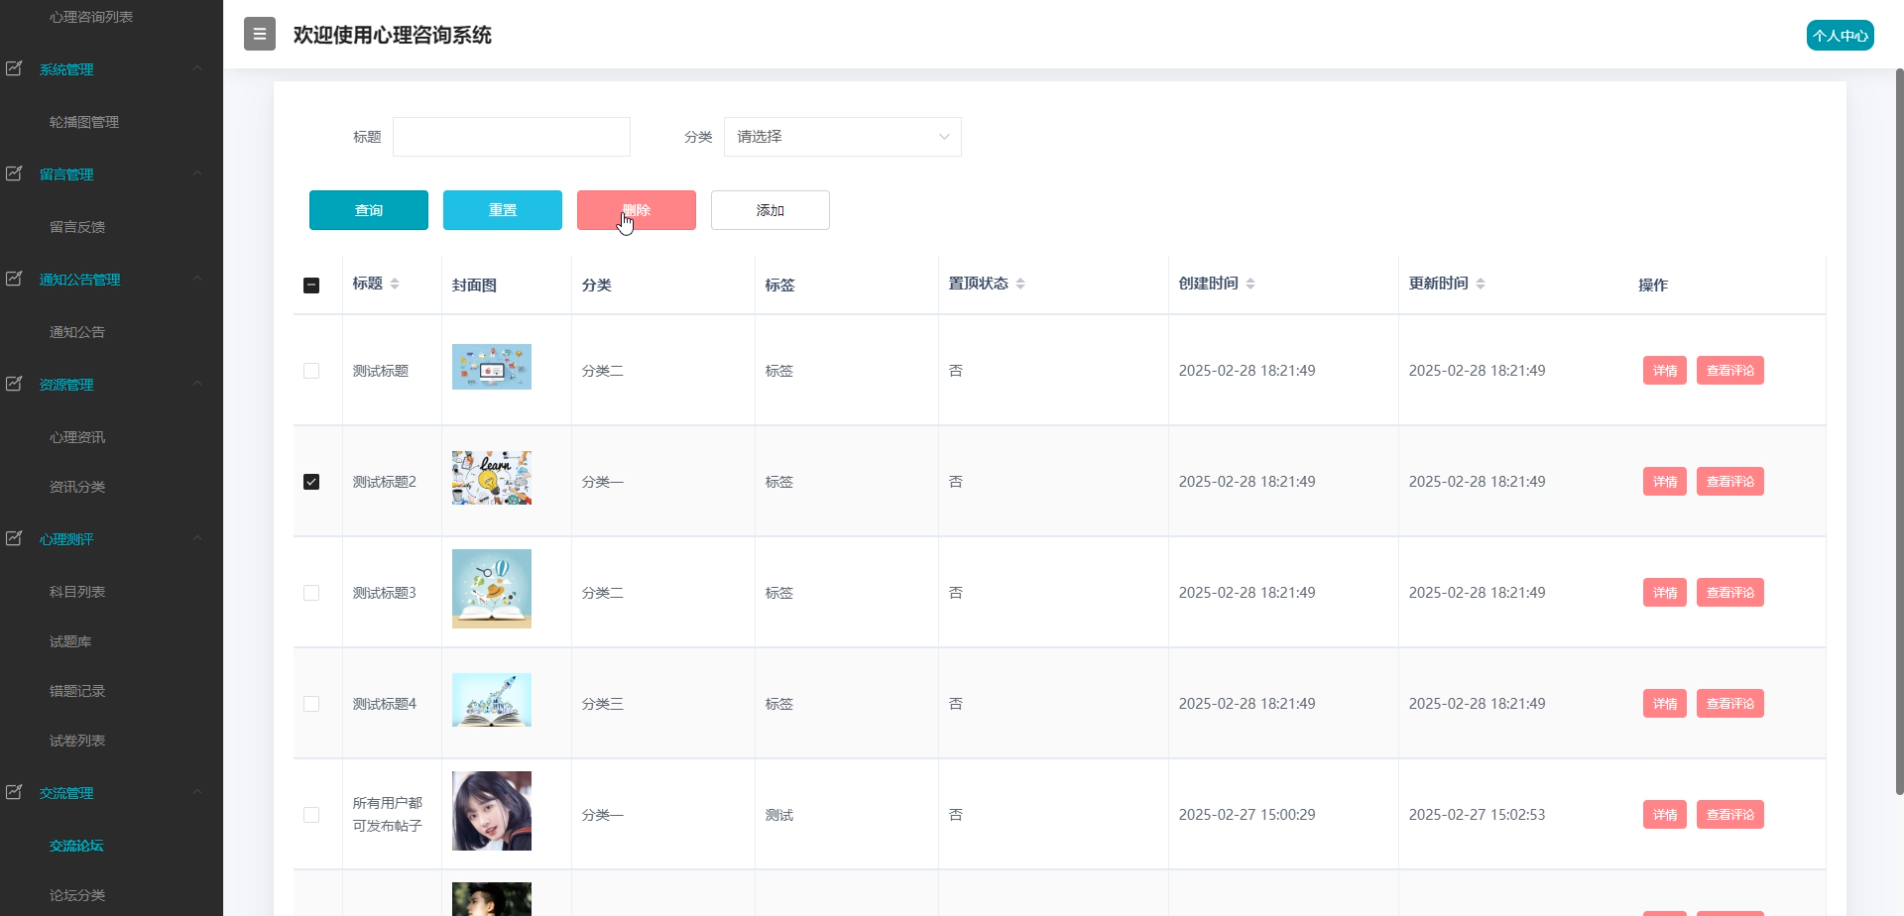The height and width of the screenshot is (916, 1904).
Task: Click the 查询 search button
Action: pyautogui.click(x=368, y=210)
